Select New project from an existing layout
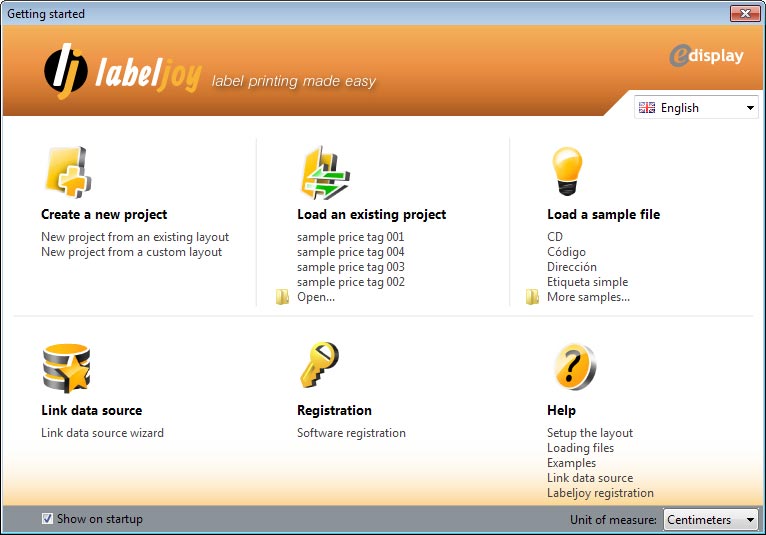The width and height of the screenshot is (766, 535). pos(135,237)
